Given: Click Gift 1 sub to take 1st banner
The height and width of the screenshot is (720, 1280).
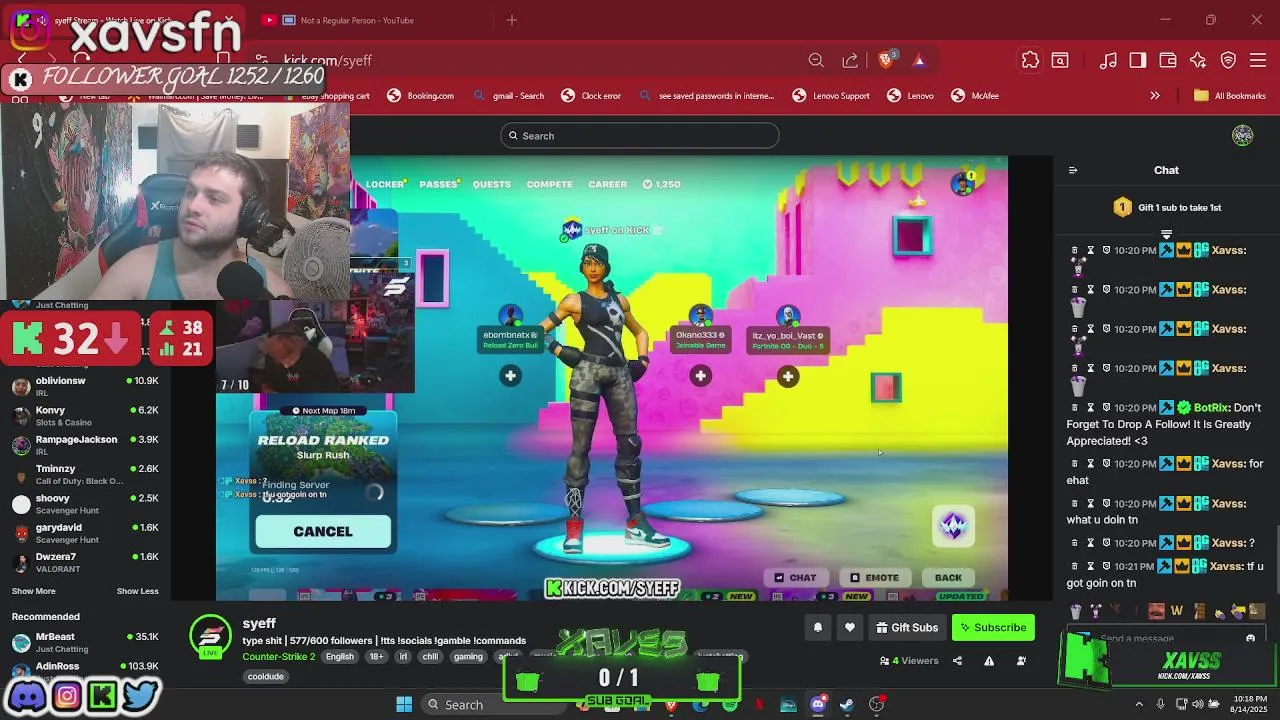Looking at the screenshot, I should click(x=1167, y=207).
